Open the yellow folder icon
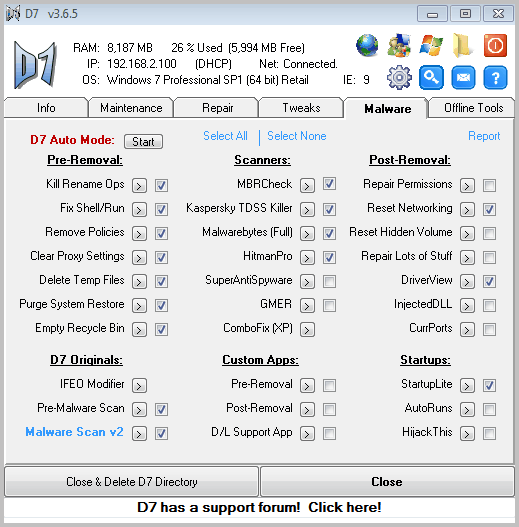The image size is (519, 527). point(463,45)
